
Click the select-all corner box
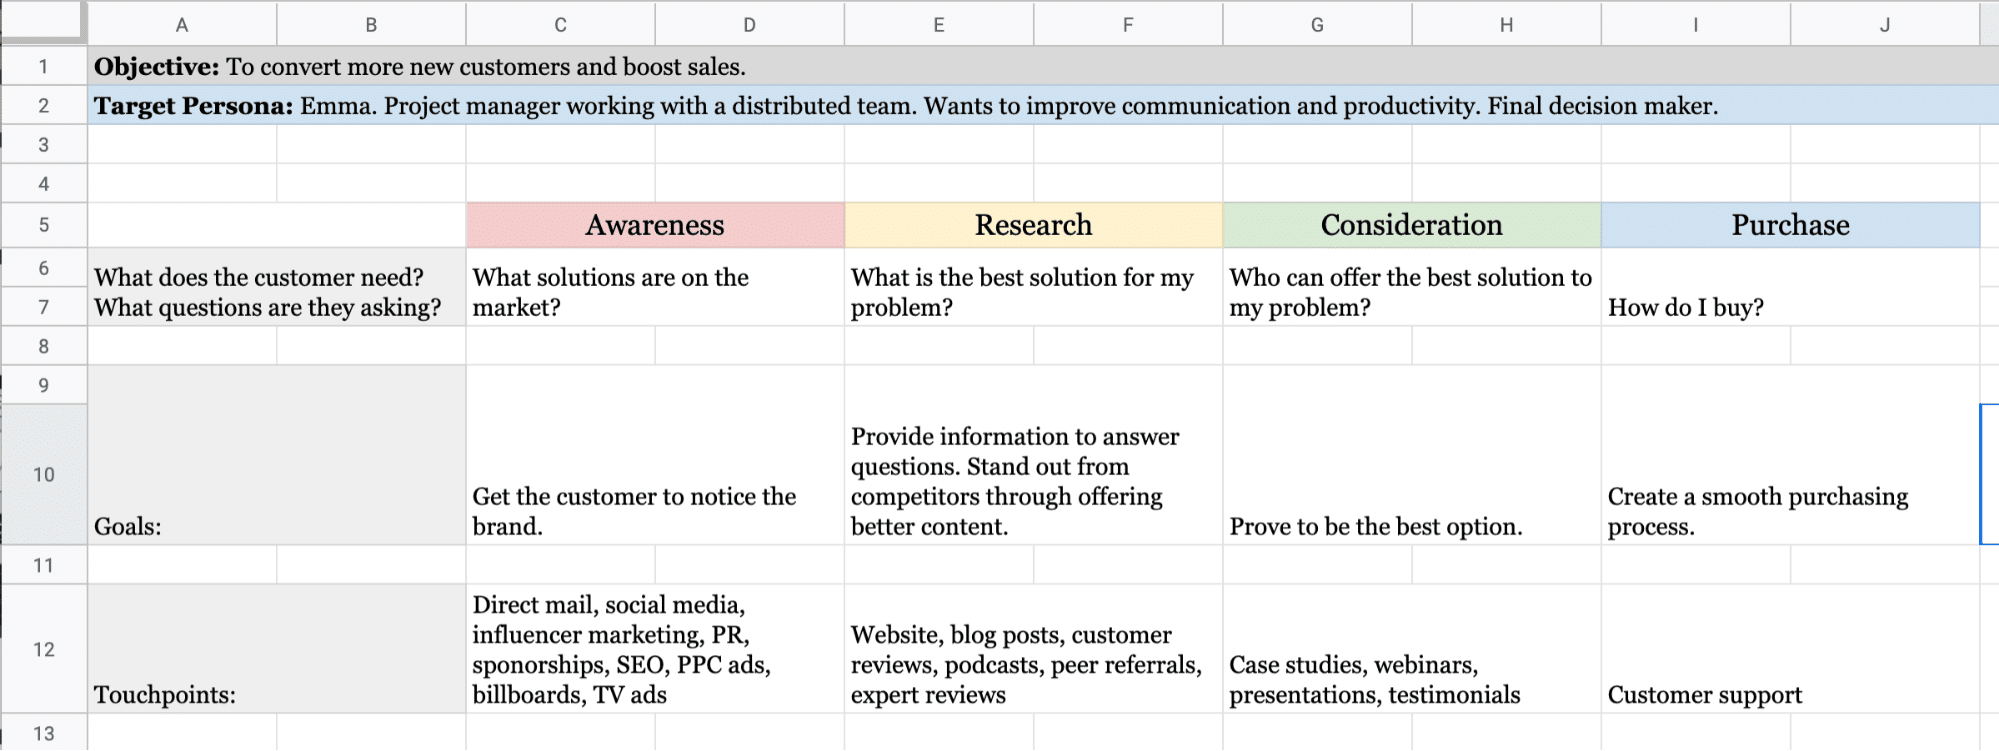43,22
